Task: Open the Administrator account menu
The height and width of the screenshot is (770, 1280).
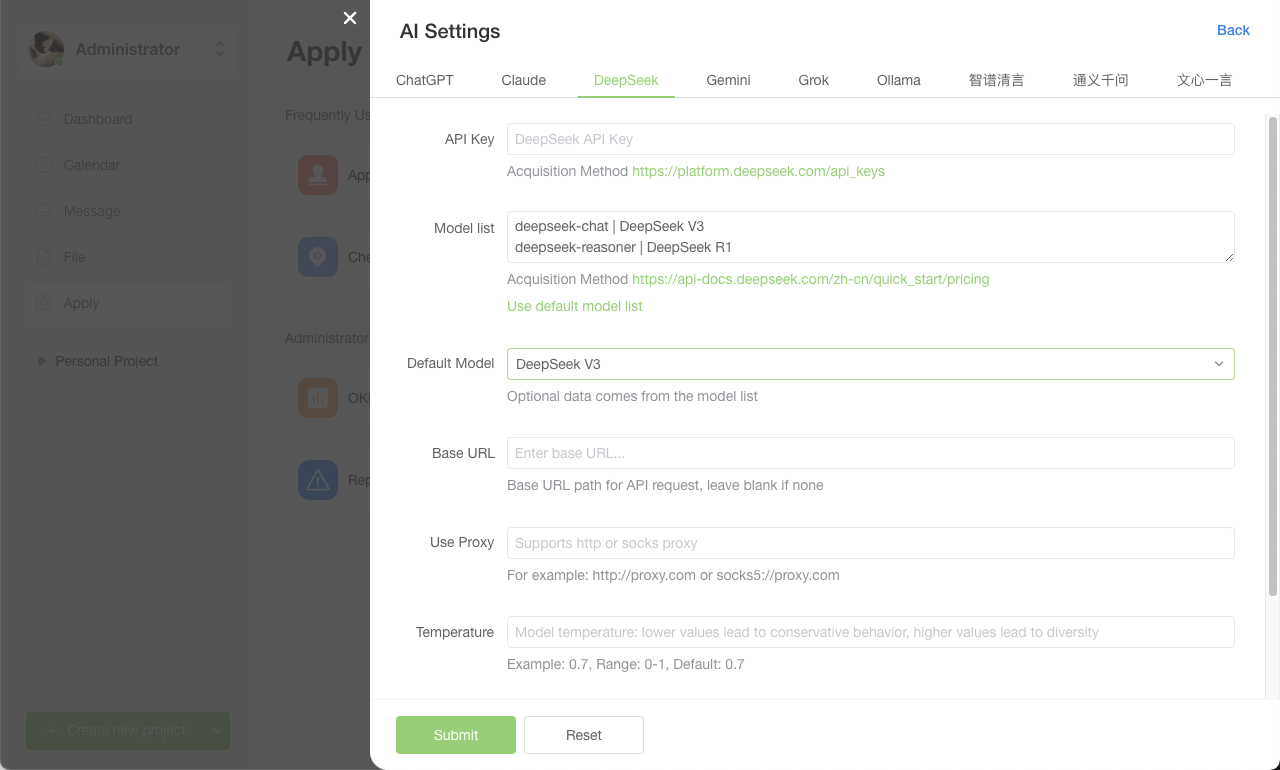Action: coord(128,49)
